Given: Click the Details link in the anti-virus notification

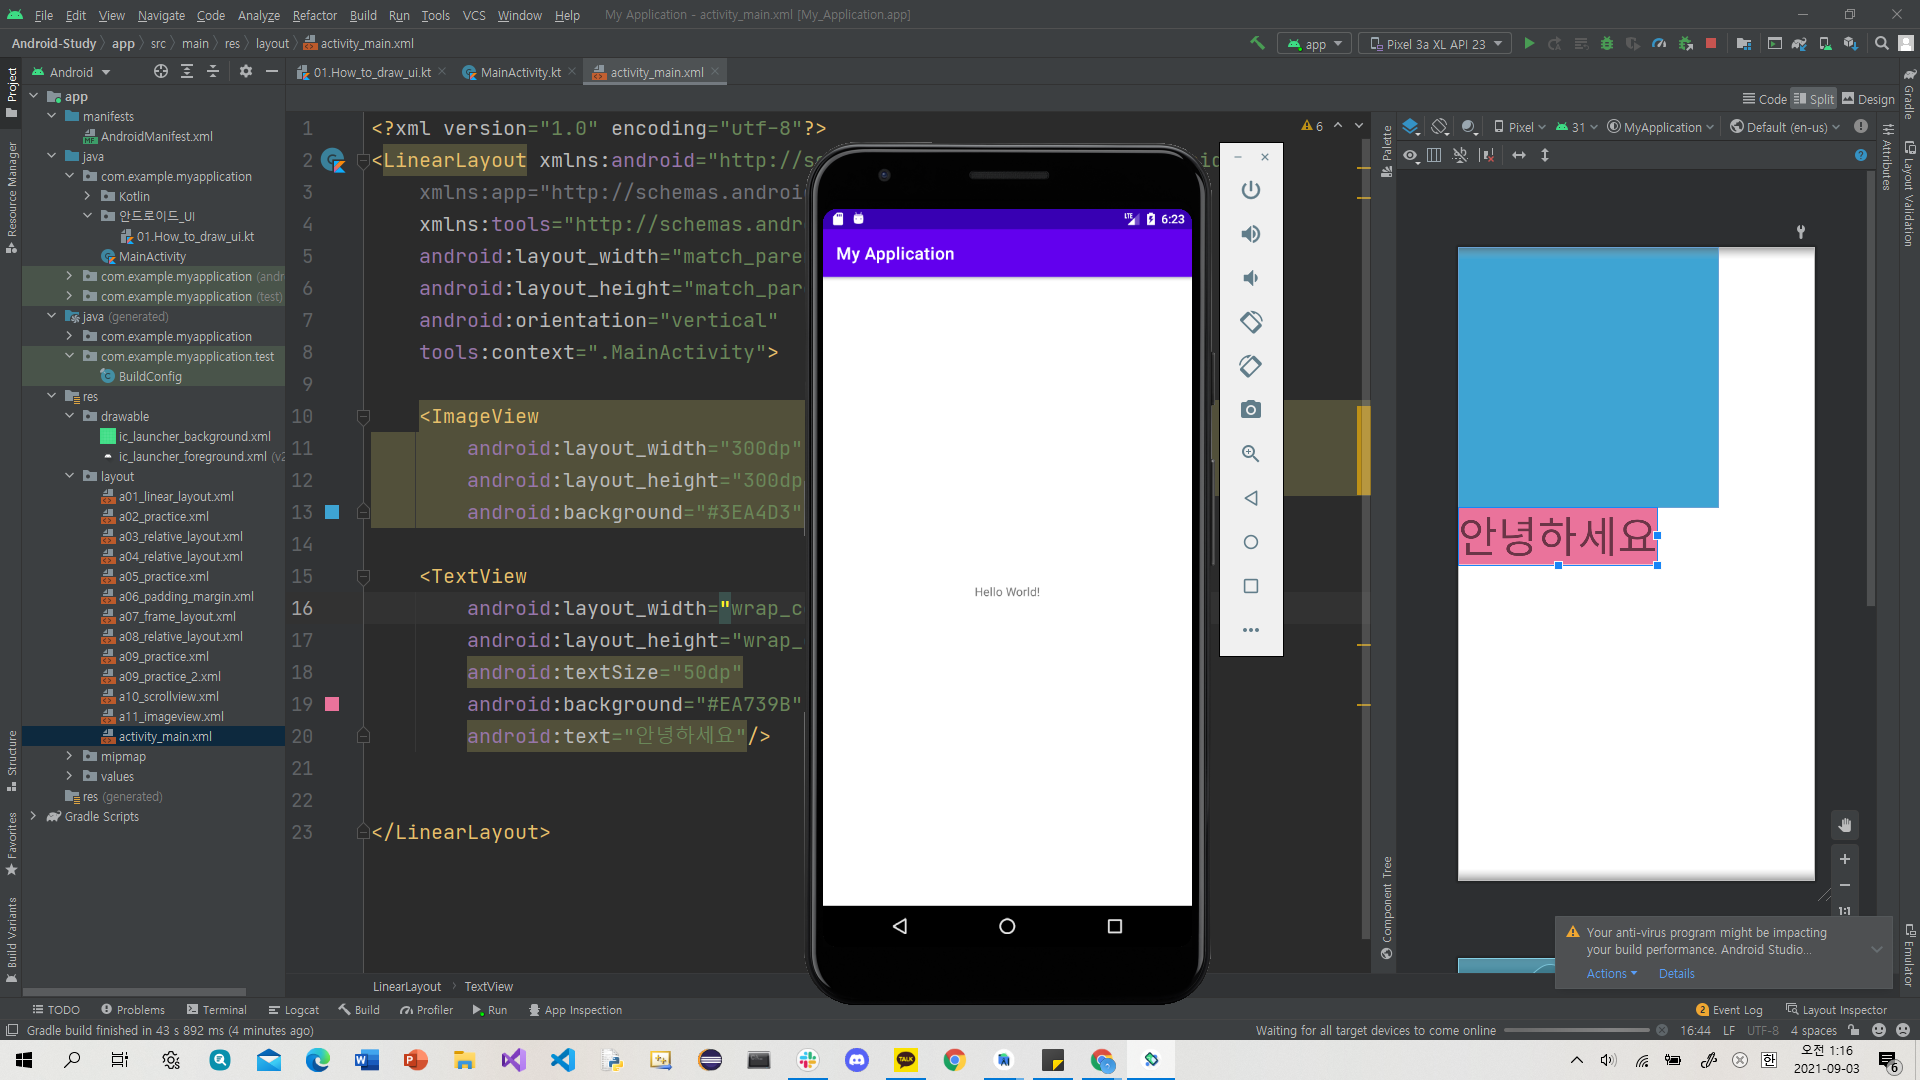Looking at the screenshot, I should [x=1676, y=973].
